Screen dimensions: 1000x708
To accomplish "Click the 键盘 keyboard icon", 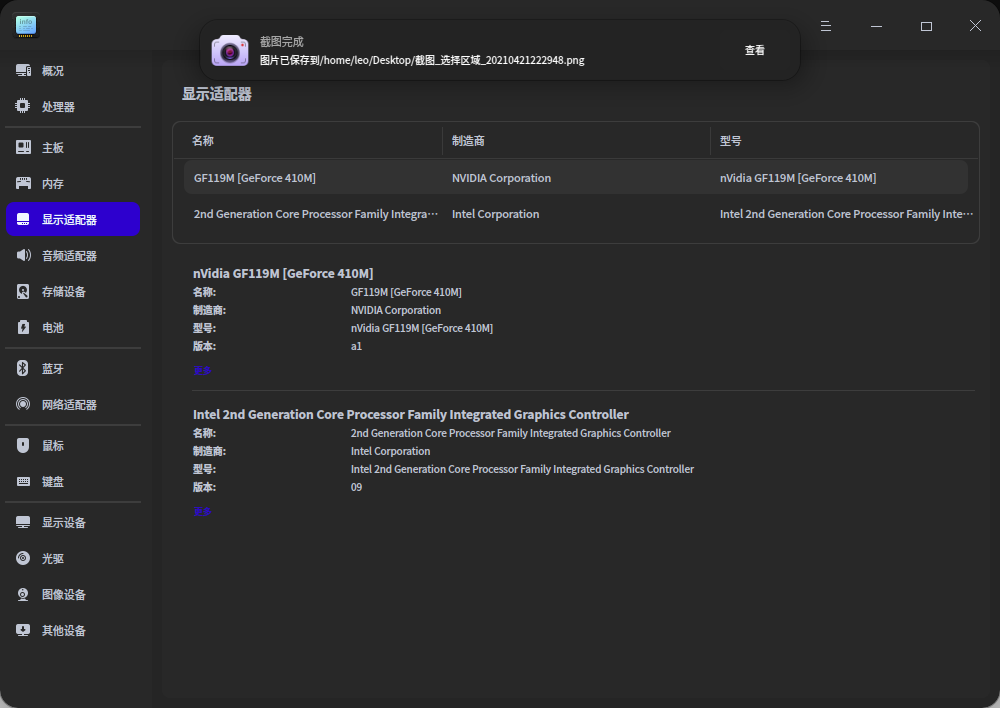I will click(x=23, y=482).
